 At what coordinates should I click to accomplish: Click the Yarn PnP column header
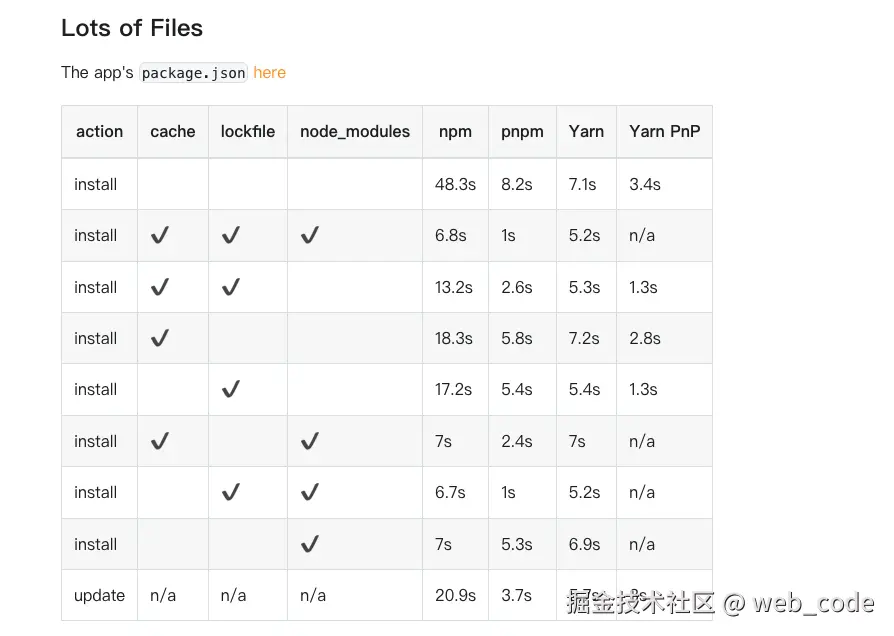[x=664, y=131]
